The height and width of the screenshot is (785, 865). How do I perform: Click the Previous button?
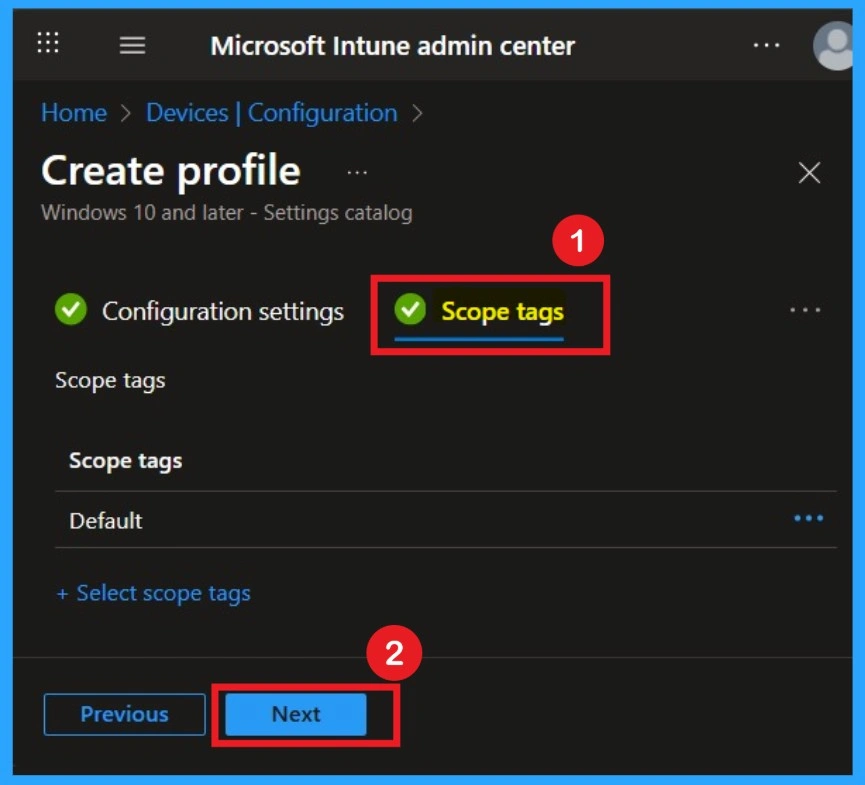(x=125, y=714)
